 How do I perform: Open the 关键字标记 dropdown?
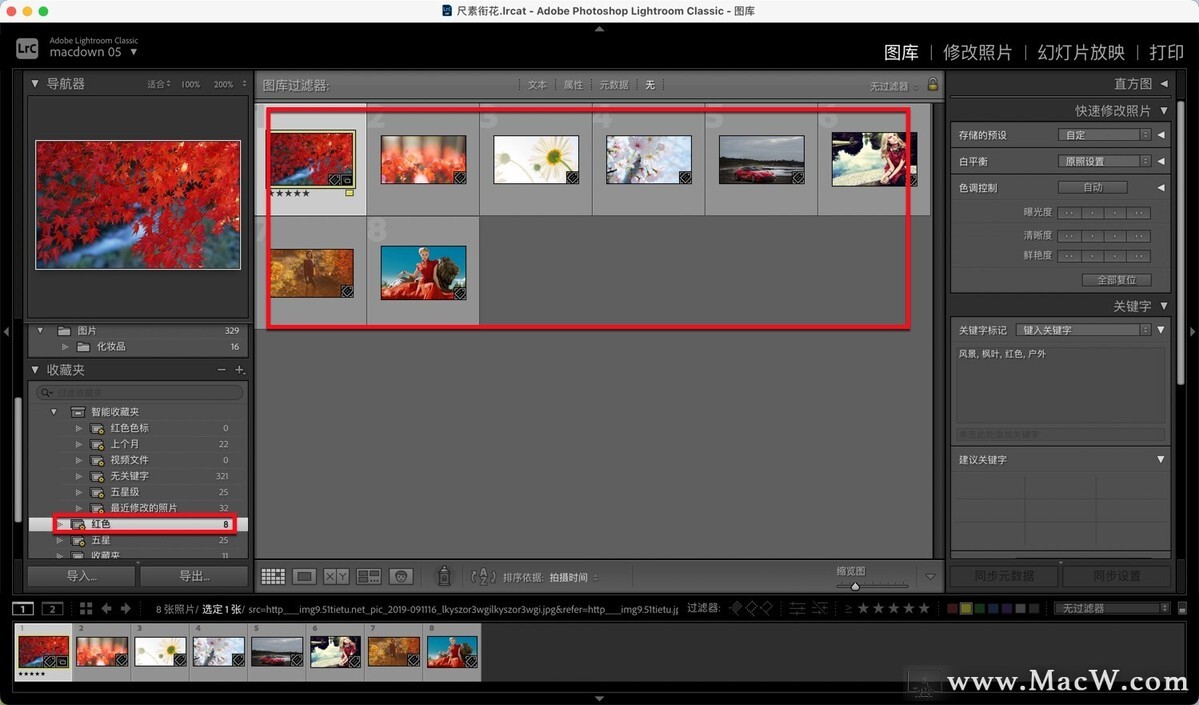click(1084, 330)
